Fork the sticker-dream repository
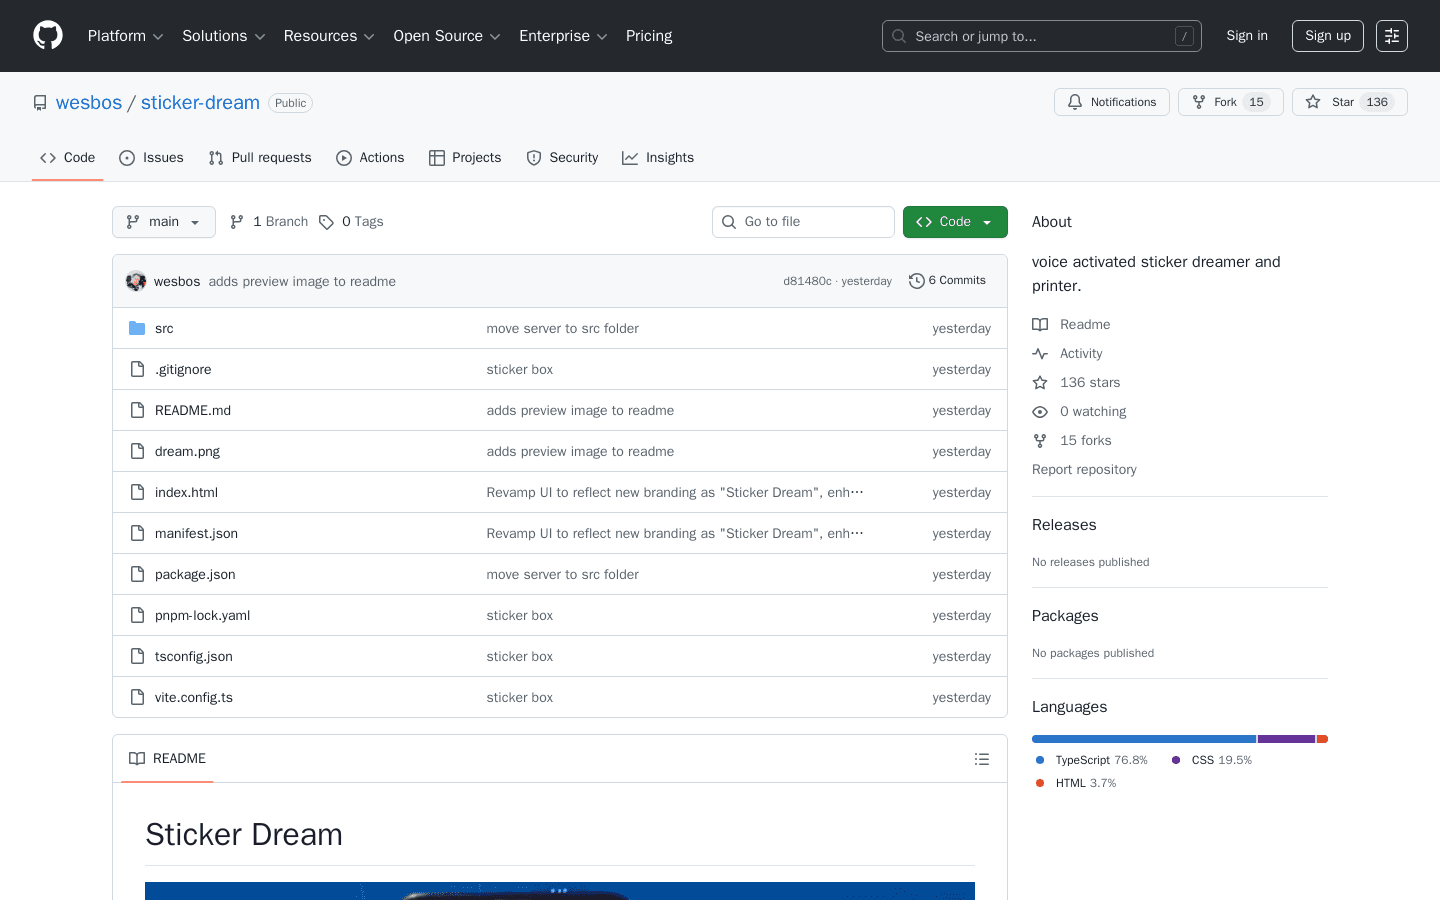The height and width of the screenshot is (900, 1440). (1231, 102)
